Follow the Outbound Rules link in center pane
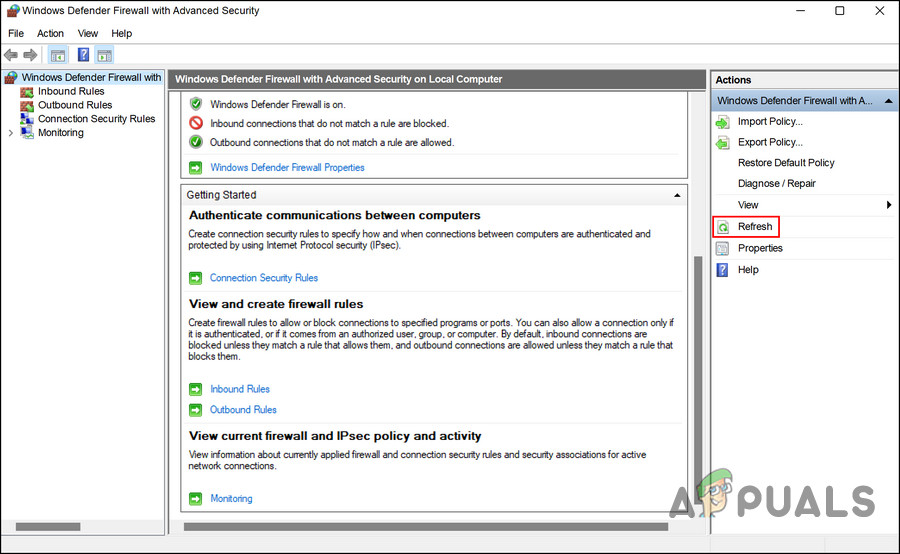 pos(243,410)
